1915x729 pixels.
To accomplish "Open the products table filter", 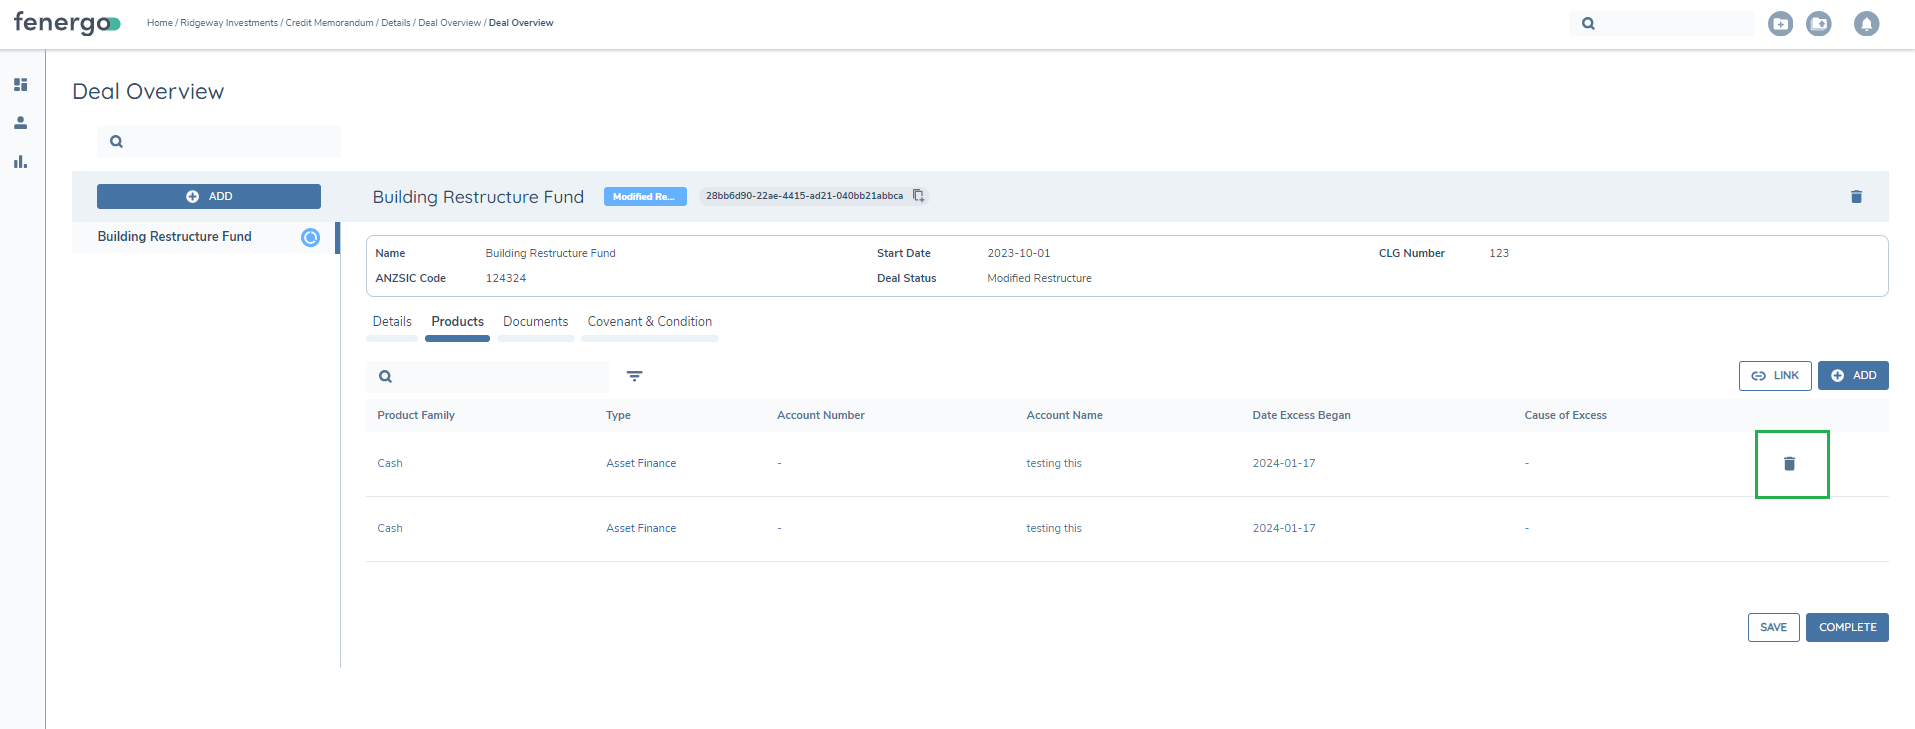I will tap(634, 376).
